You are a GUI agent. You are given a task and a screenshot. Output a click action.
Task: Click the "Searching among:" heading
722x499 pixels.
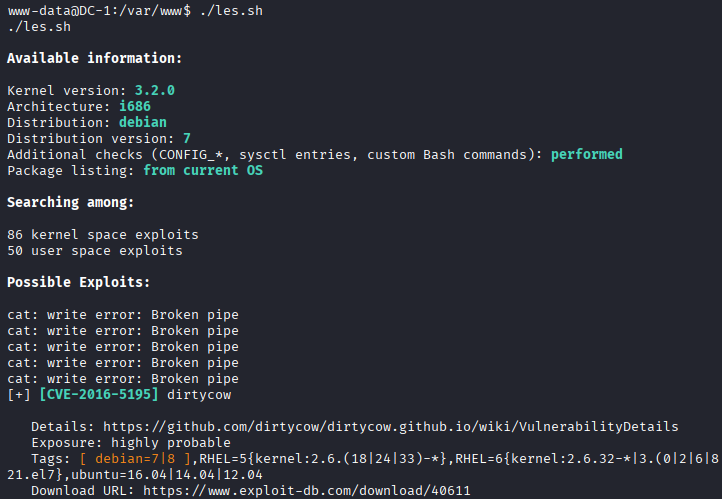(71, 202)
